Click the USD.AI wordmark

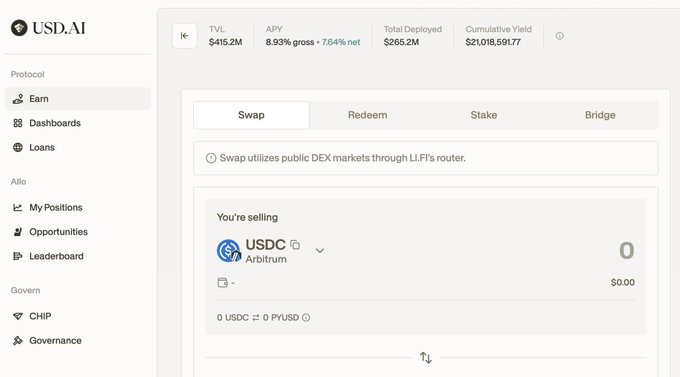(59, 28)
